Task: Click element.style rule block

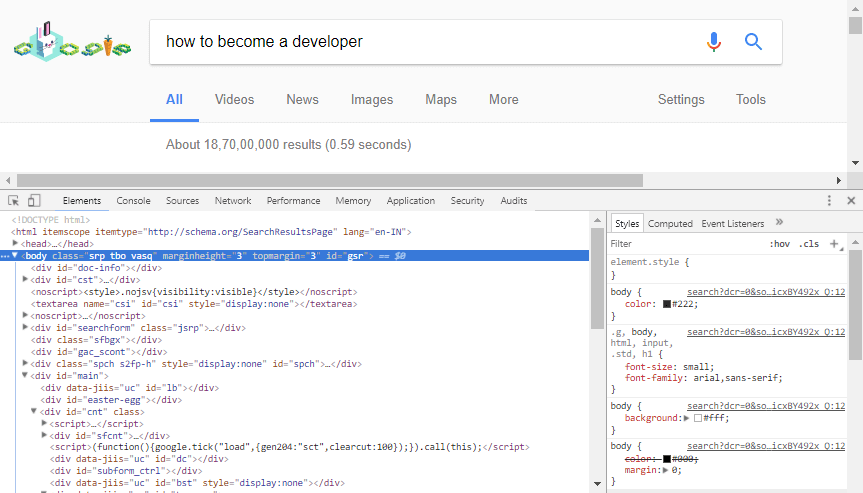Action: [x=727, y=269]
